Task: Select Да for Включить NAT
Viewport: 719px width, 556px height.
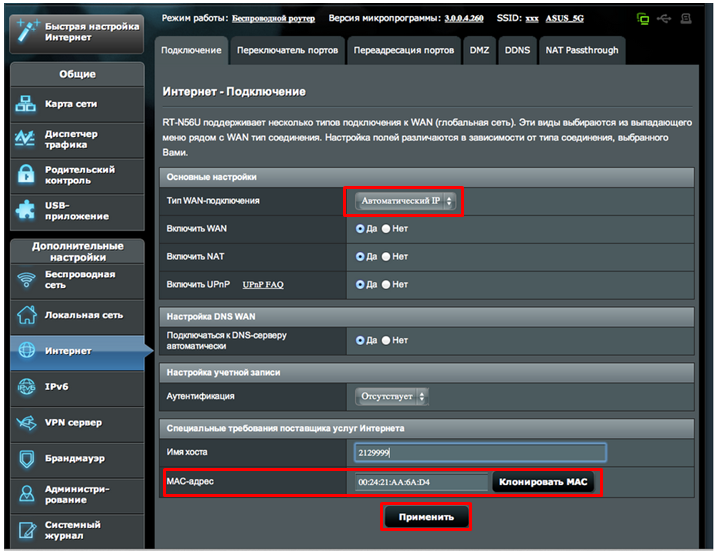Action: point(360,257)
